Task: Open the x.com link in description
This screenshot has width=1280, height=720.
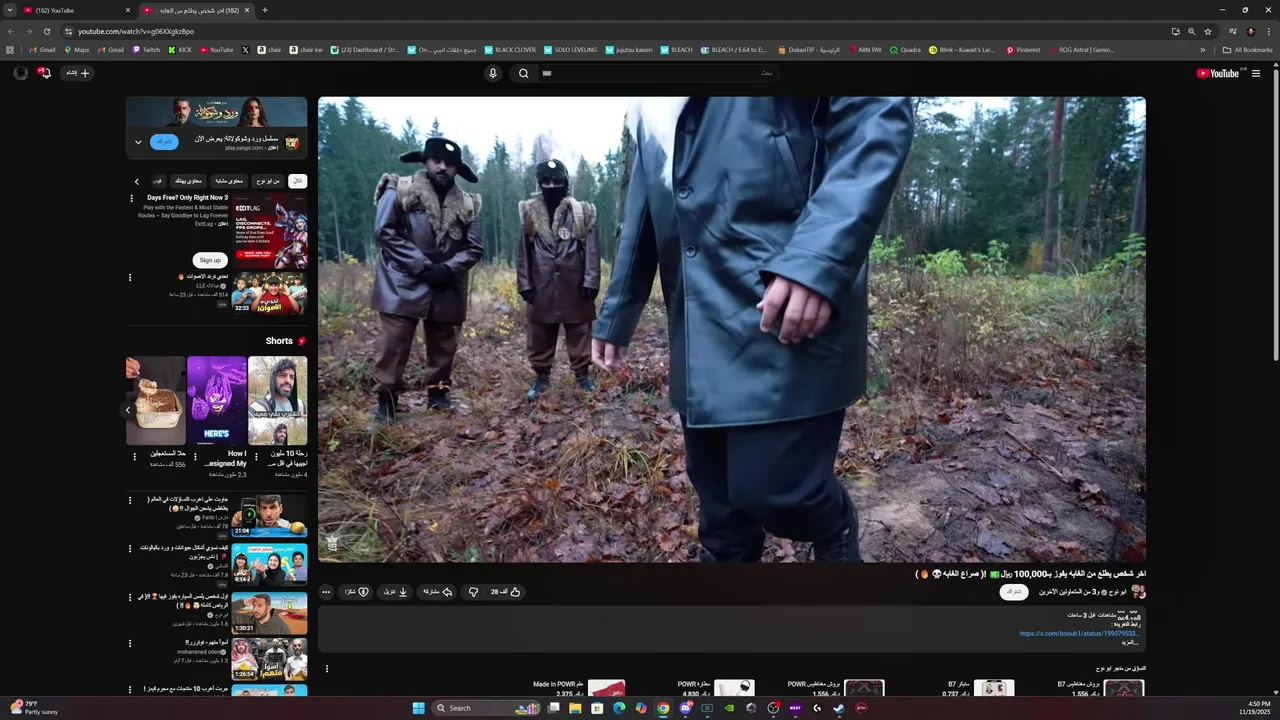Action: (x=1079, y=633)
